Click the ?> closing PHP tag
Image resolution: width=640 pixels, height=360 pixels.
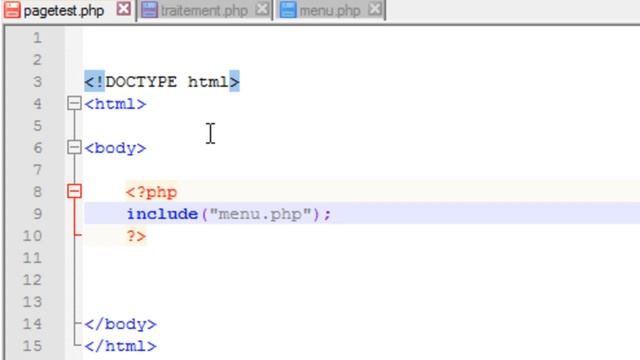click(136, 236)
